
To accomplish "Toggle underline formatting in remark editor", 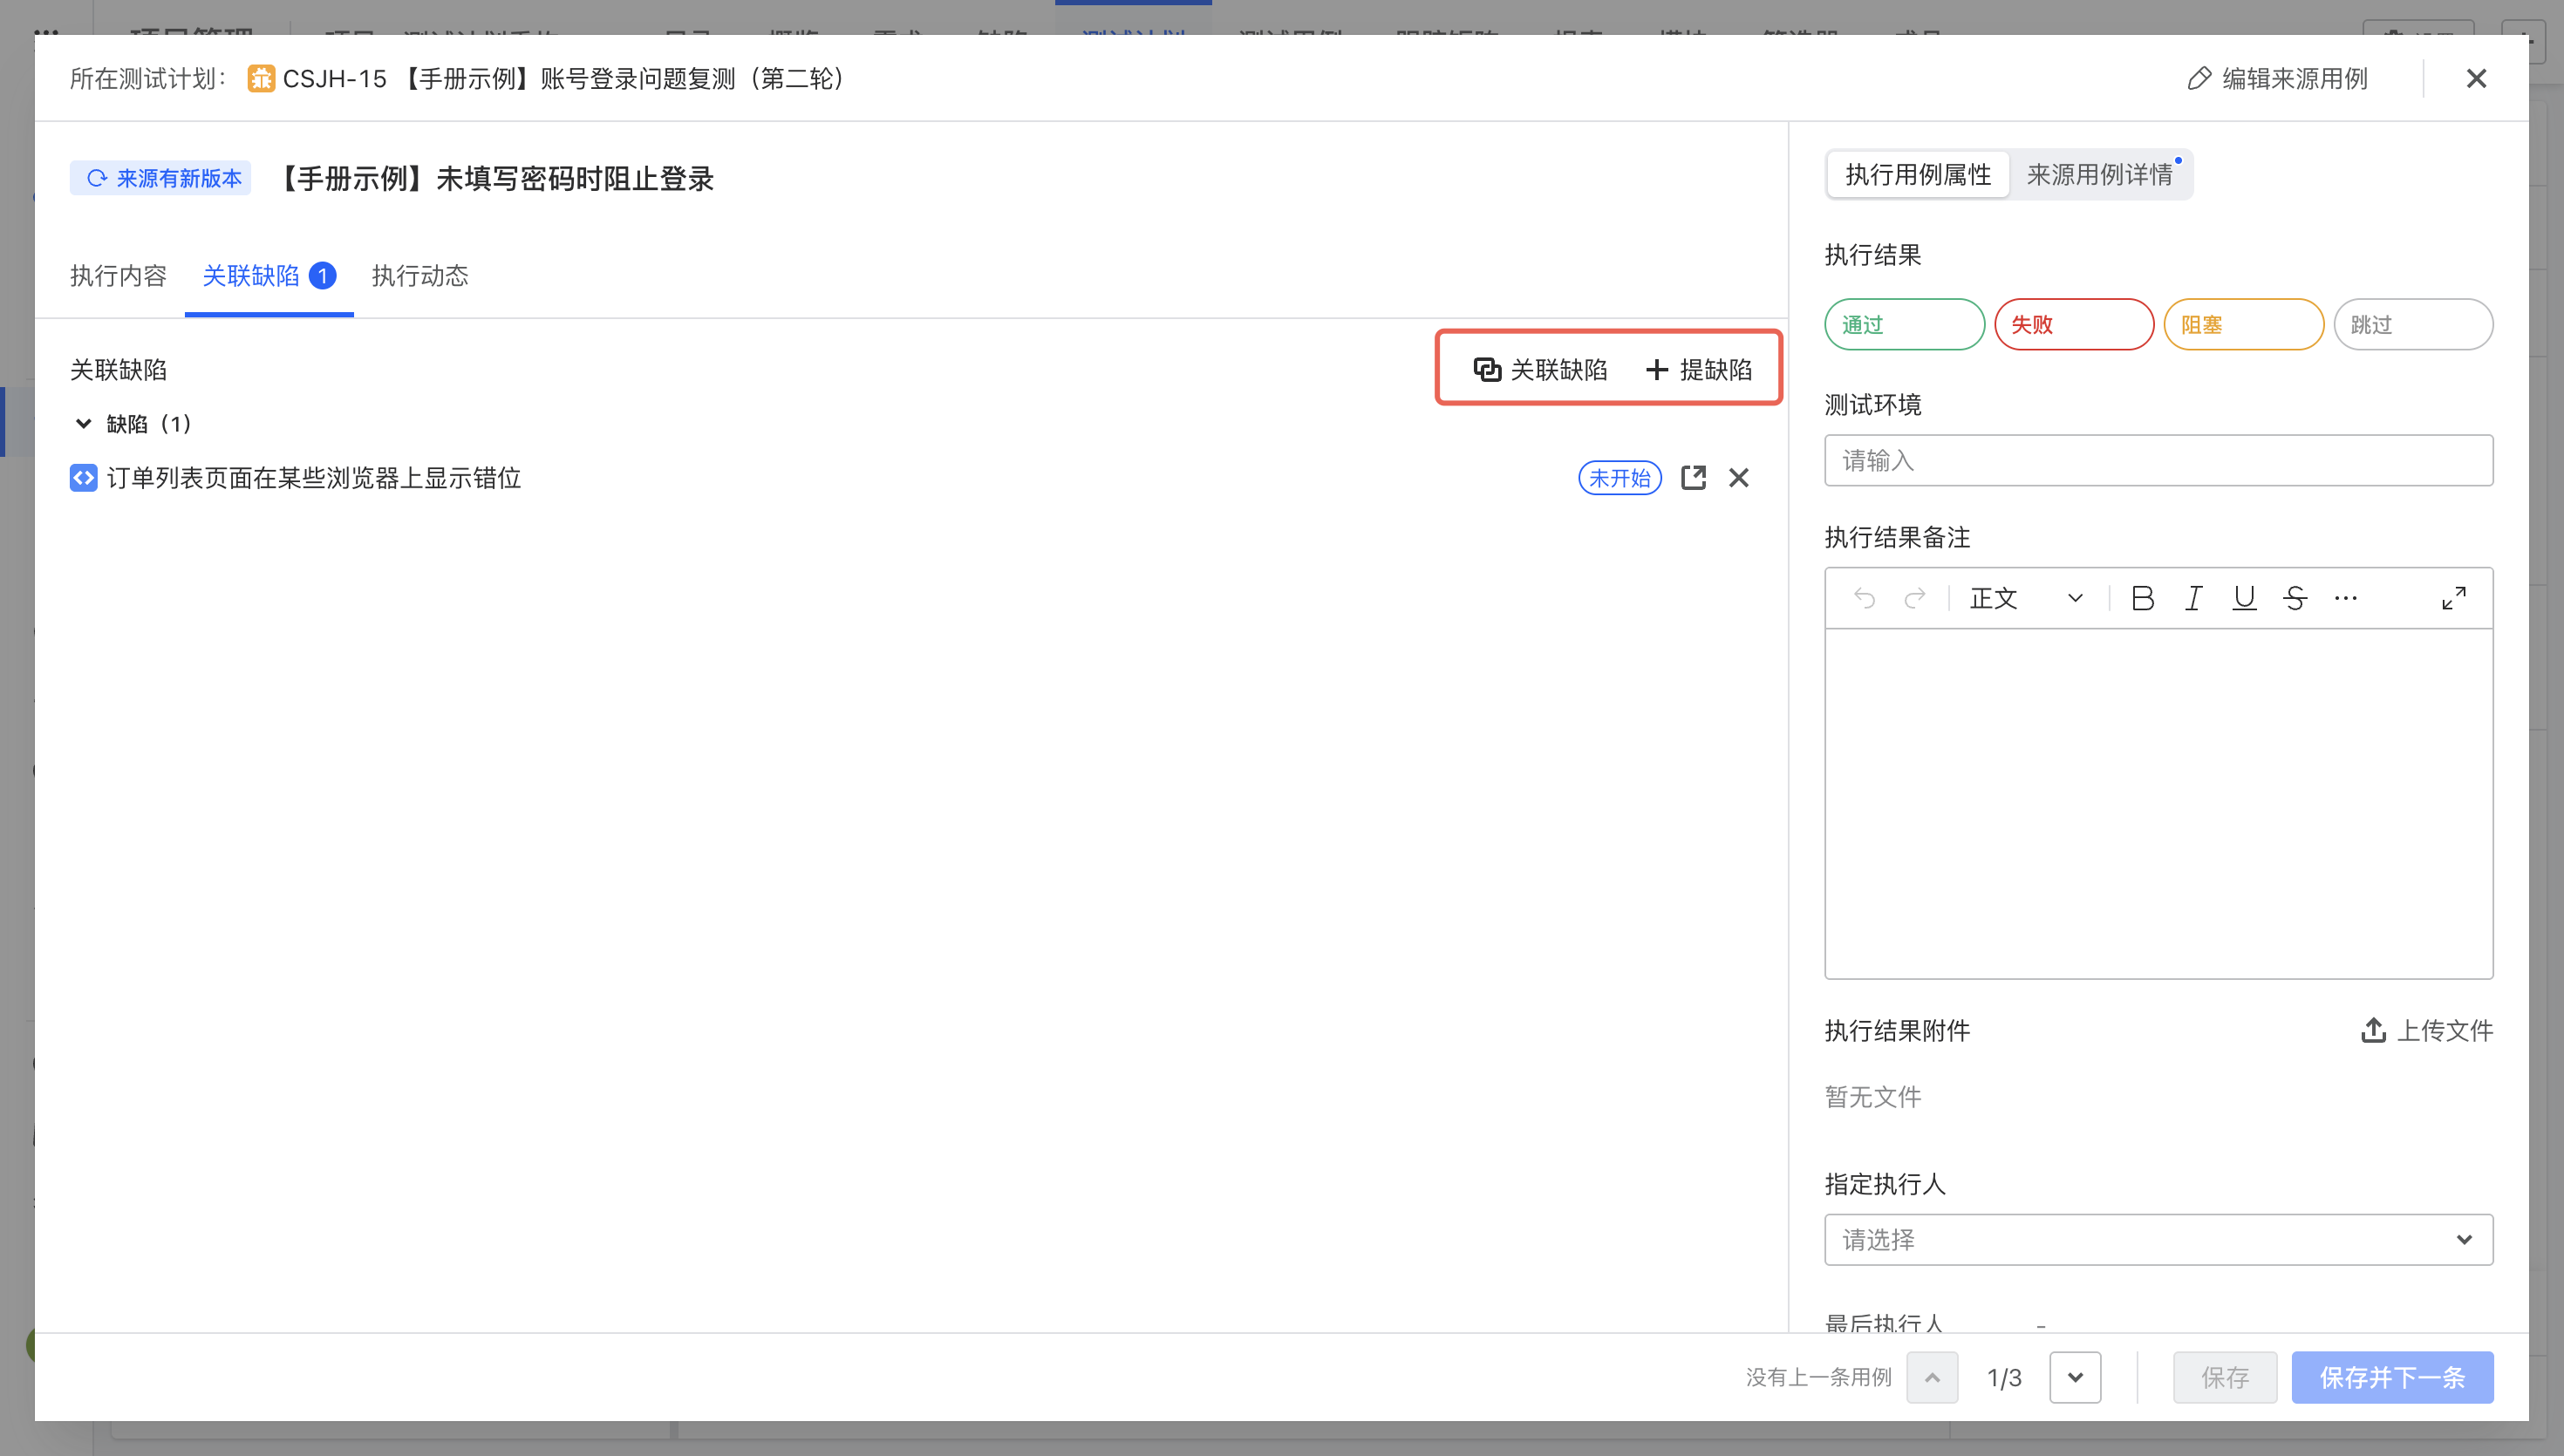I will click(2244, 598).
